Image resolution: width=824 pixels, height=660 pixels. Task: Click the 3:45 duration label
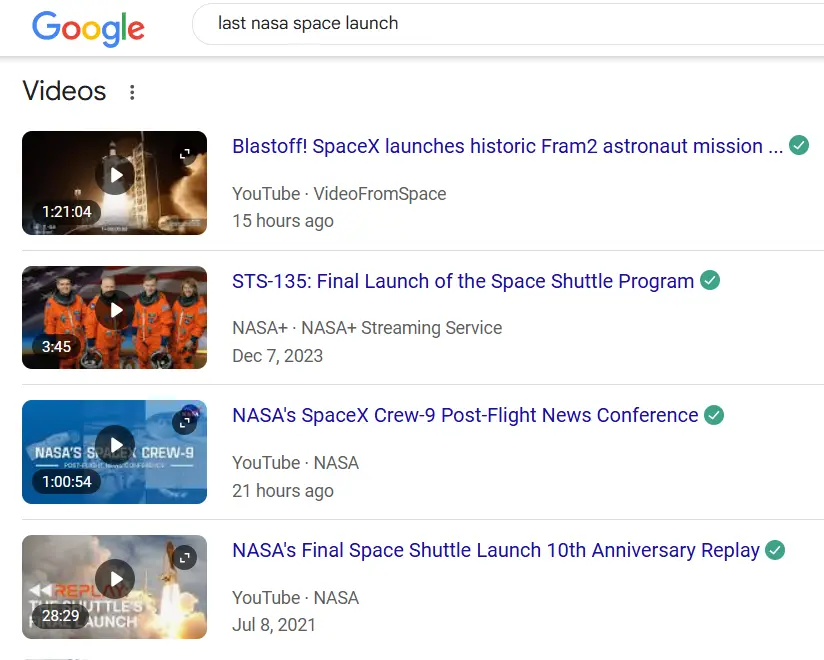57,347
